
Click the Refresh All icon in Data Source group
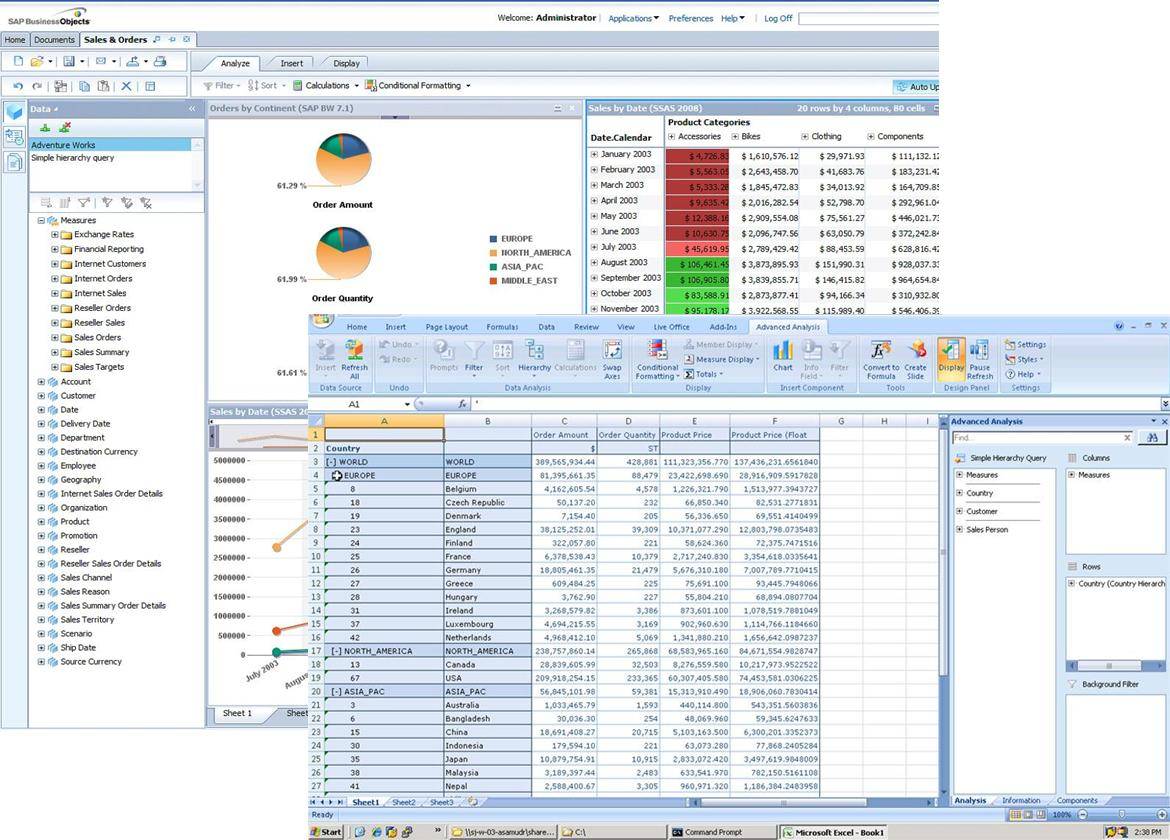354,357
